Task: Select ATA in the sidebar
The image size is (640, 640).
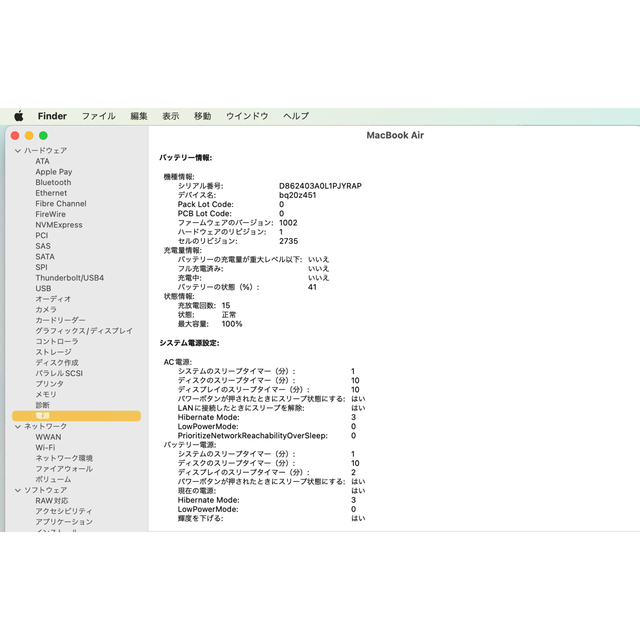Action: pos(42,161)
